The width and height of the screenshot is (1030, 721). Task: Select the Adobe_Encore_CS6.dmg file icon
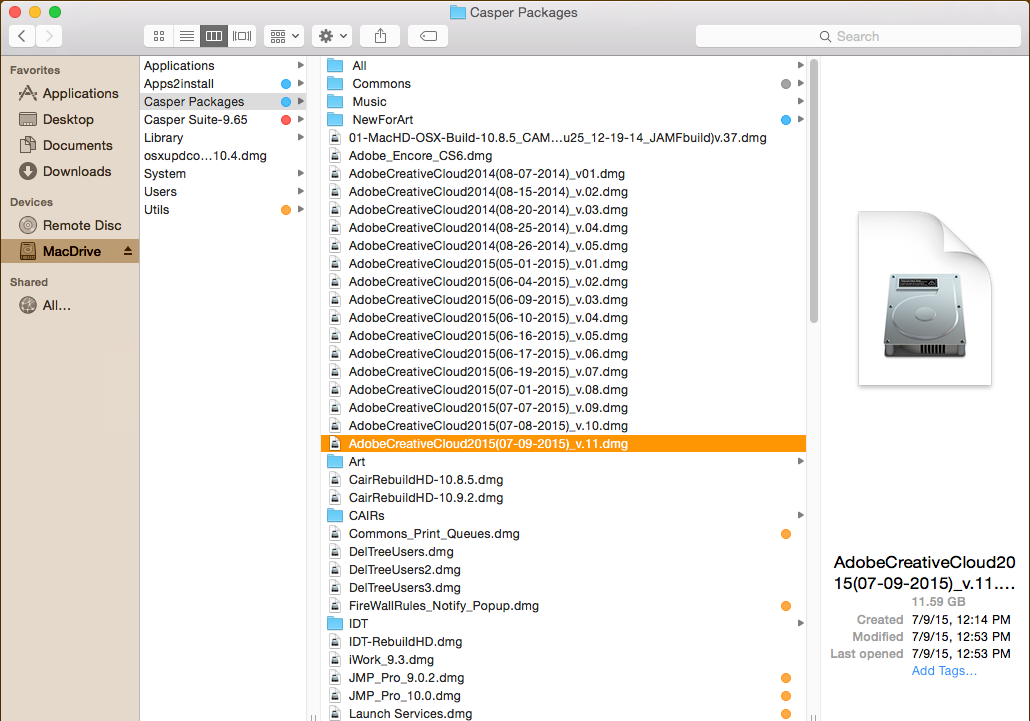pos(335,156)
